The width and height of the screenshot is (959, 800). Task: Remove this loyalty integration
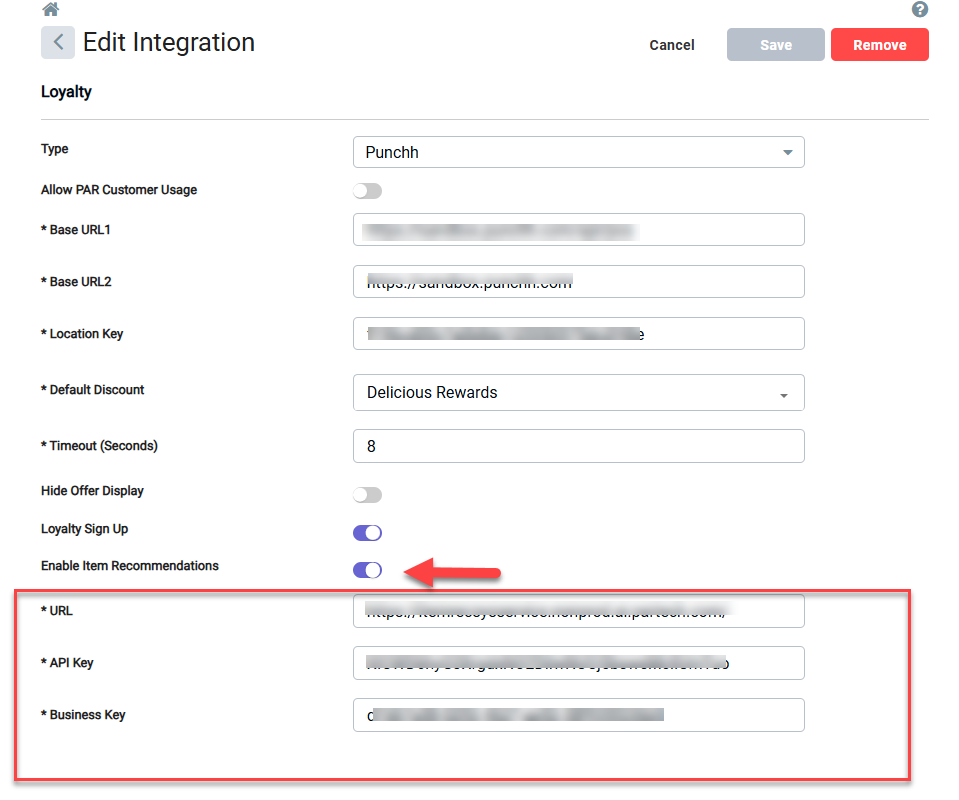[879, 45]
